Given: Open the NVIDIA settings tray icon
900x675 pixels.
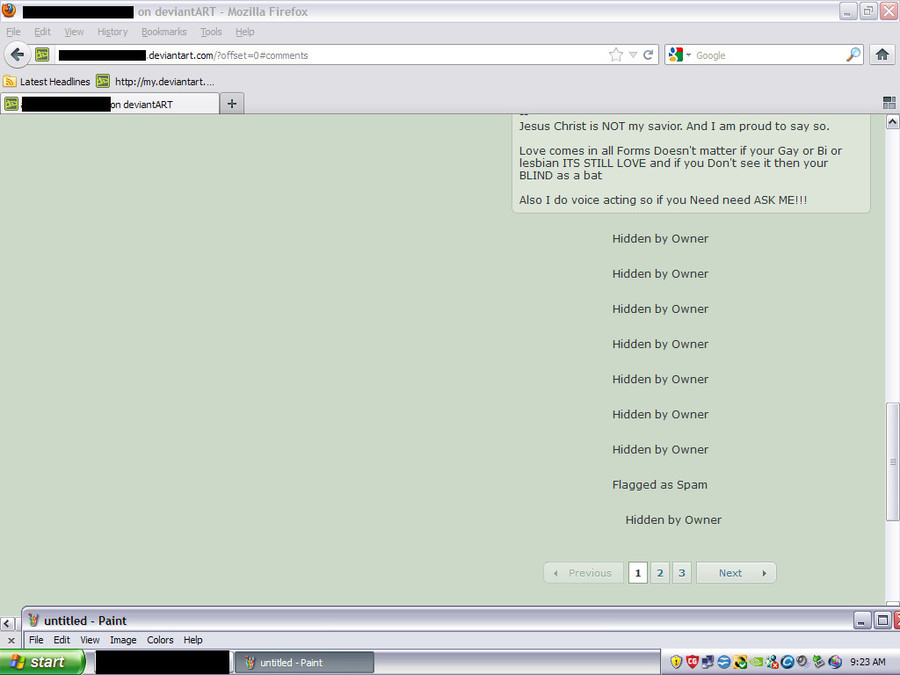Looking at the screenshot, I should [x=757, y=662].
